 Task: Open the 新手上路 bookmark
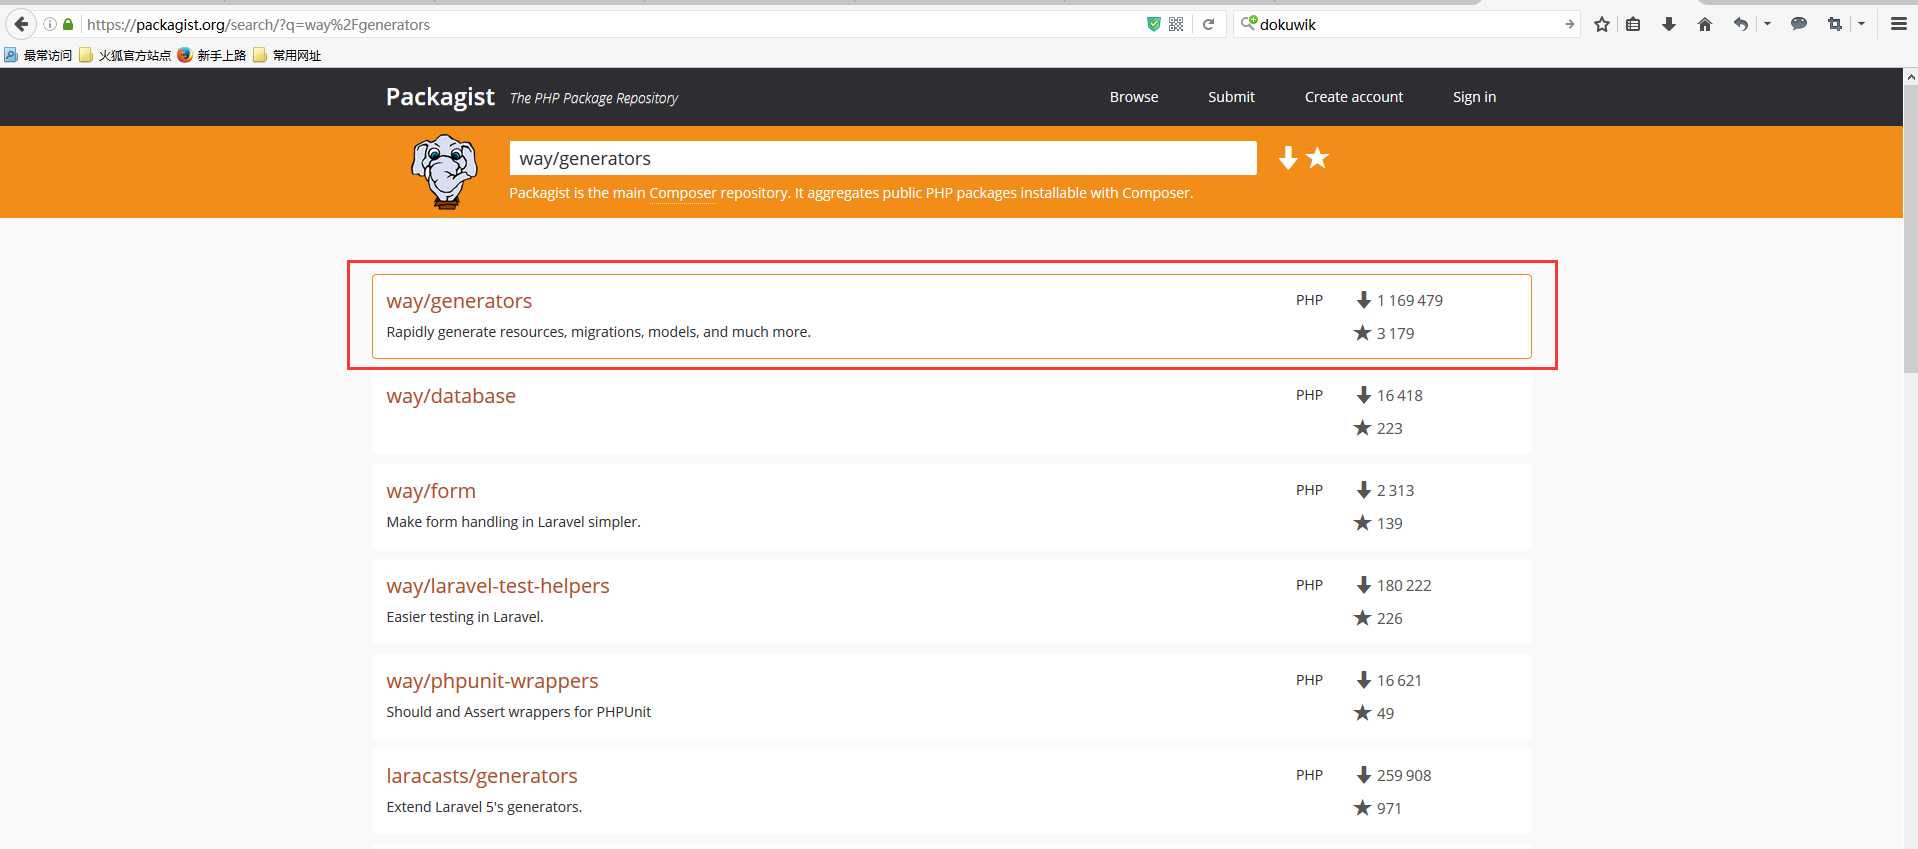pos(212,55)
